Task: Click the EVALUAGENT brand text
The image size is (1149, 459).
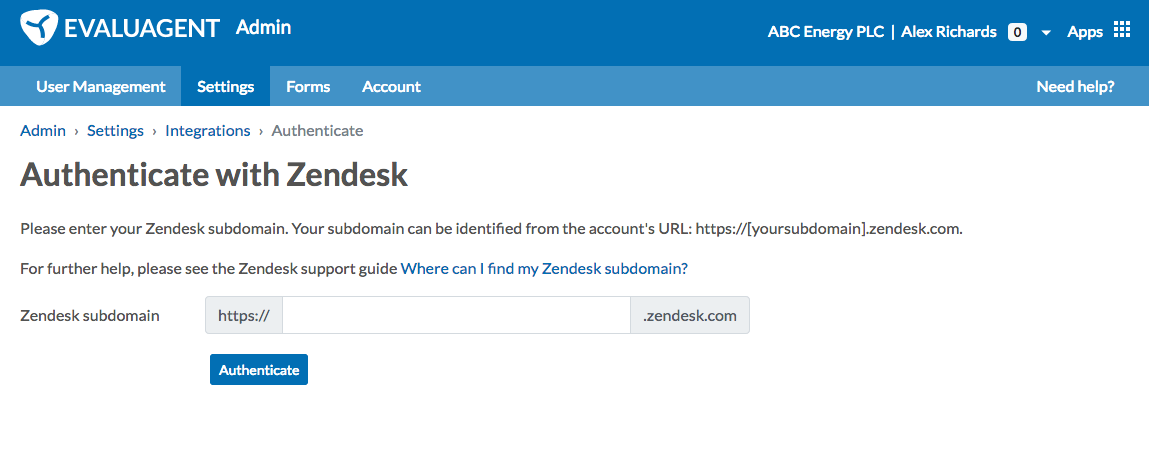Action: click(x=141, y=29)
